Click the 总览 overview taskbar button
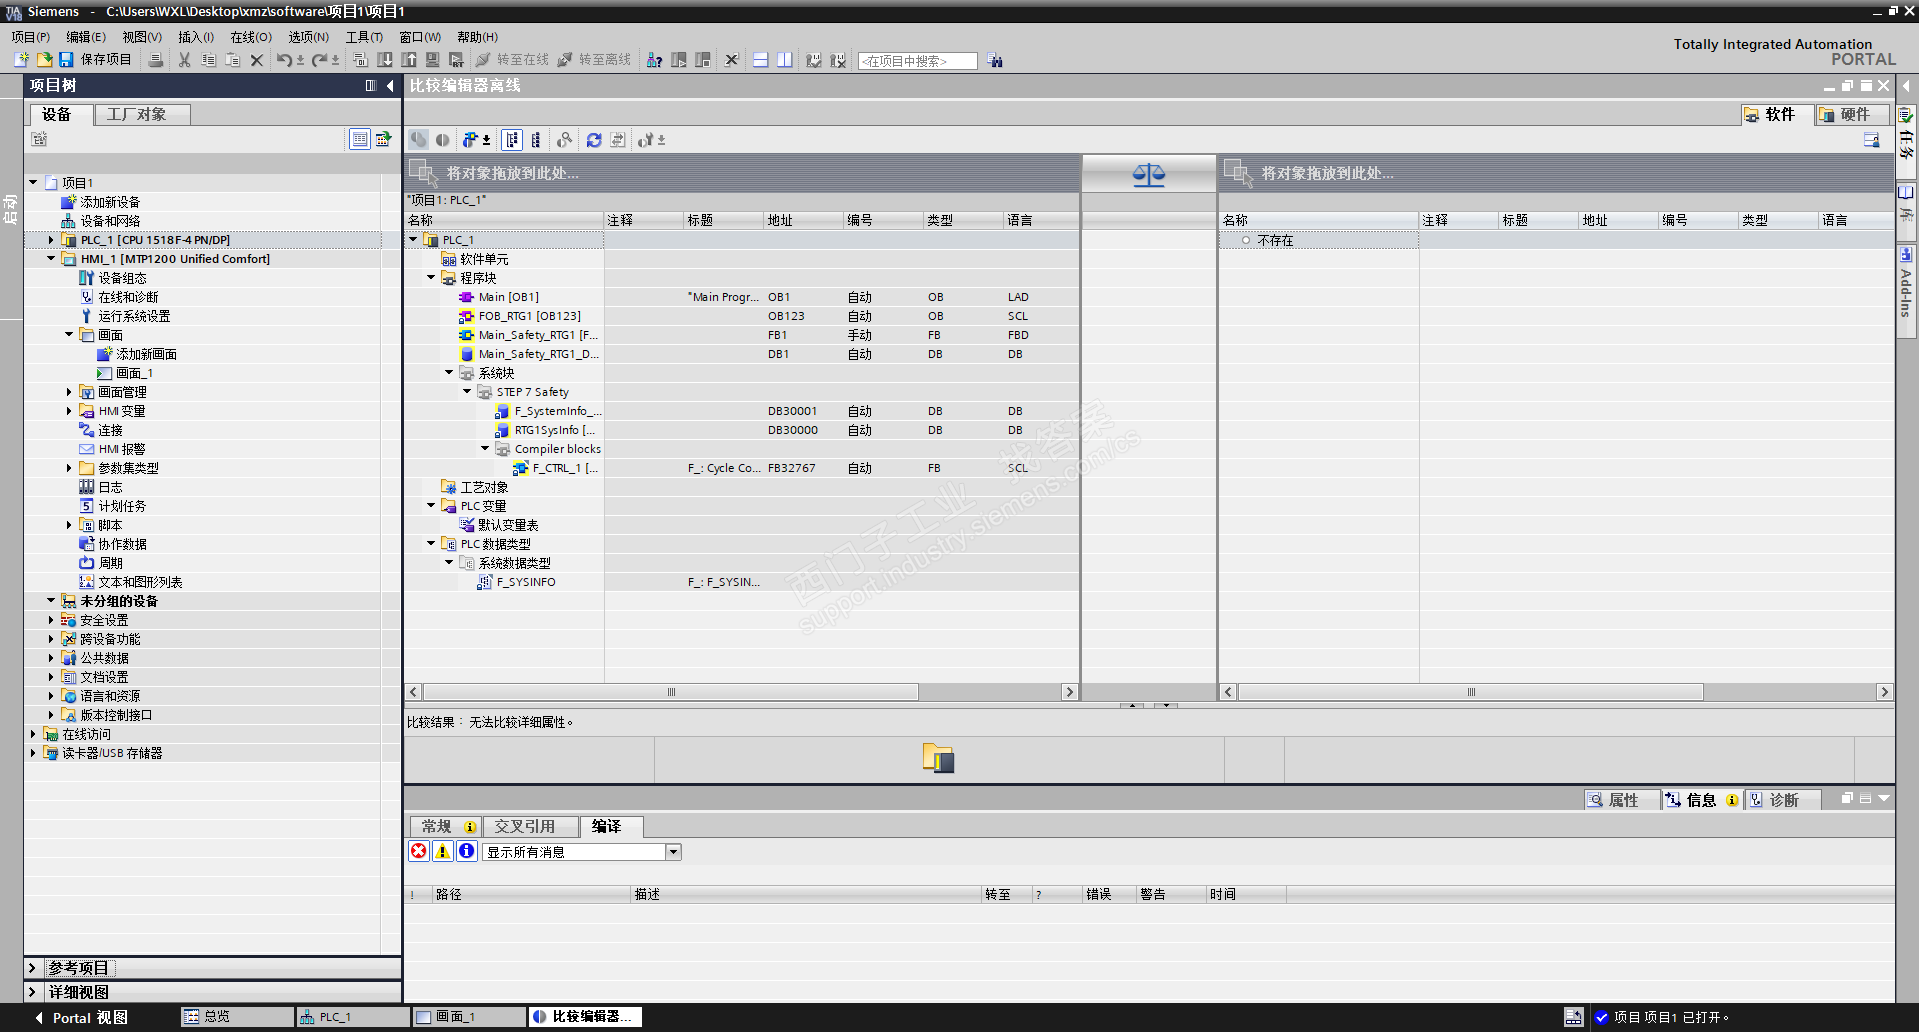The height and width of the screenshot is (1032, 1919). pyautogui.click(x=237, y=1017)
